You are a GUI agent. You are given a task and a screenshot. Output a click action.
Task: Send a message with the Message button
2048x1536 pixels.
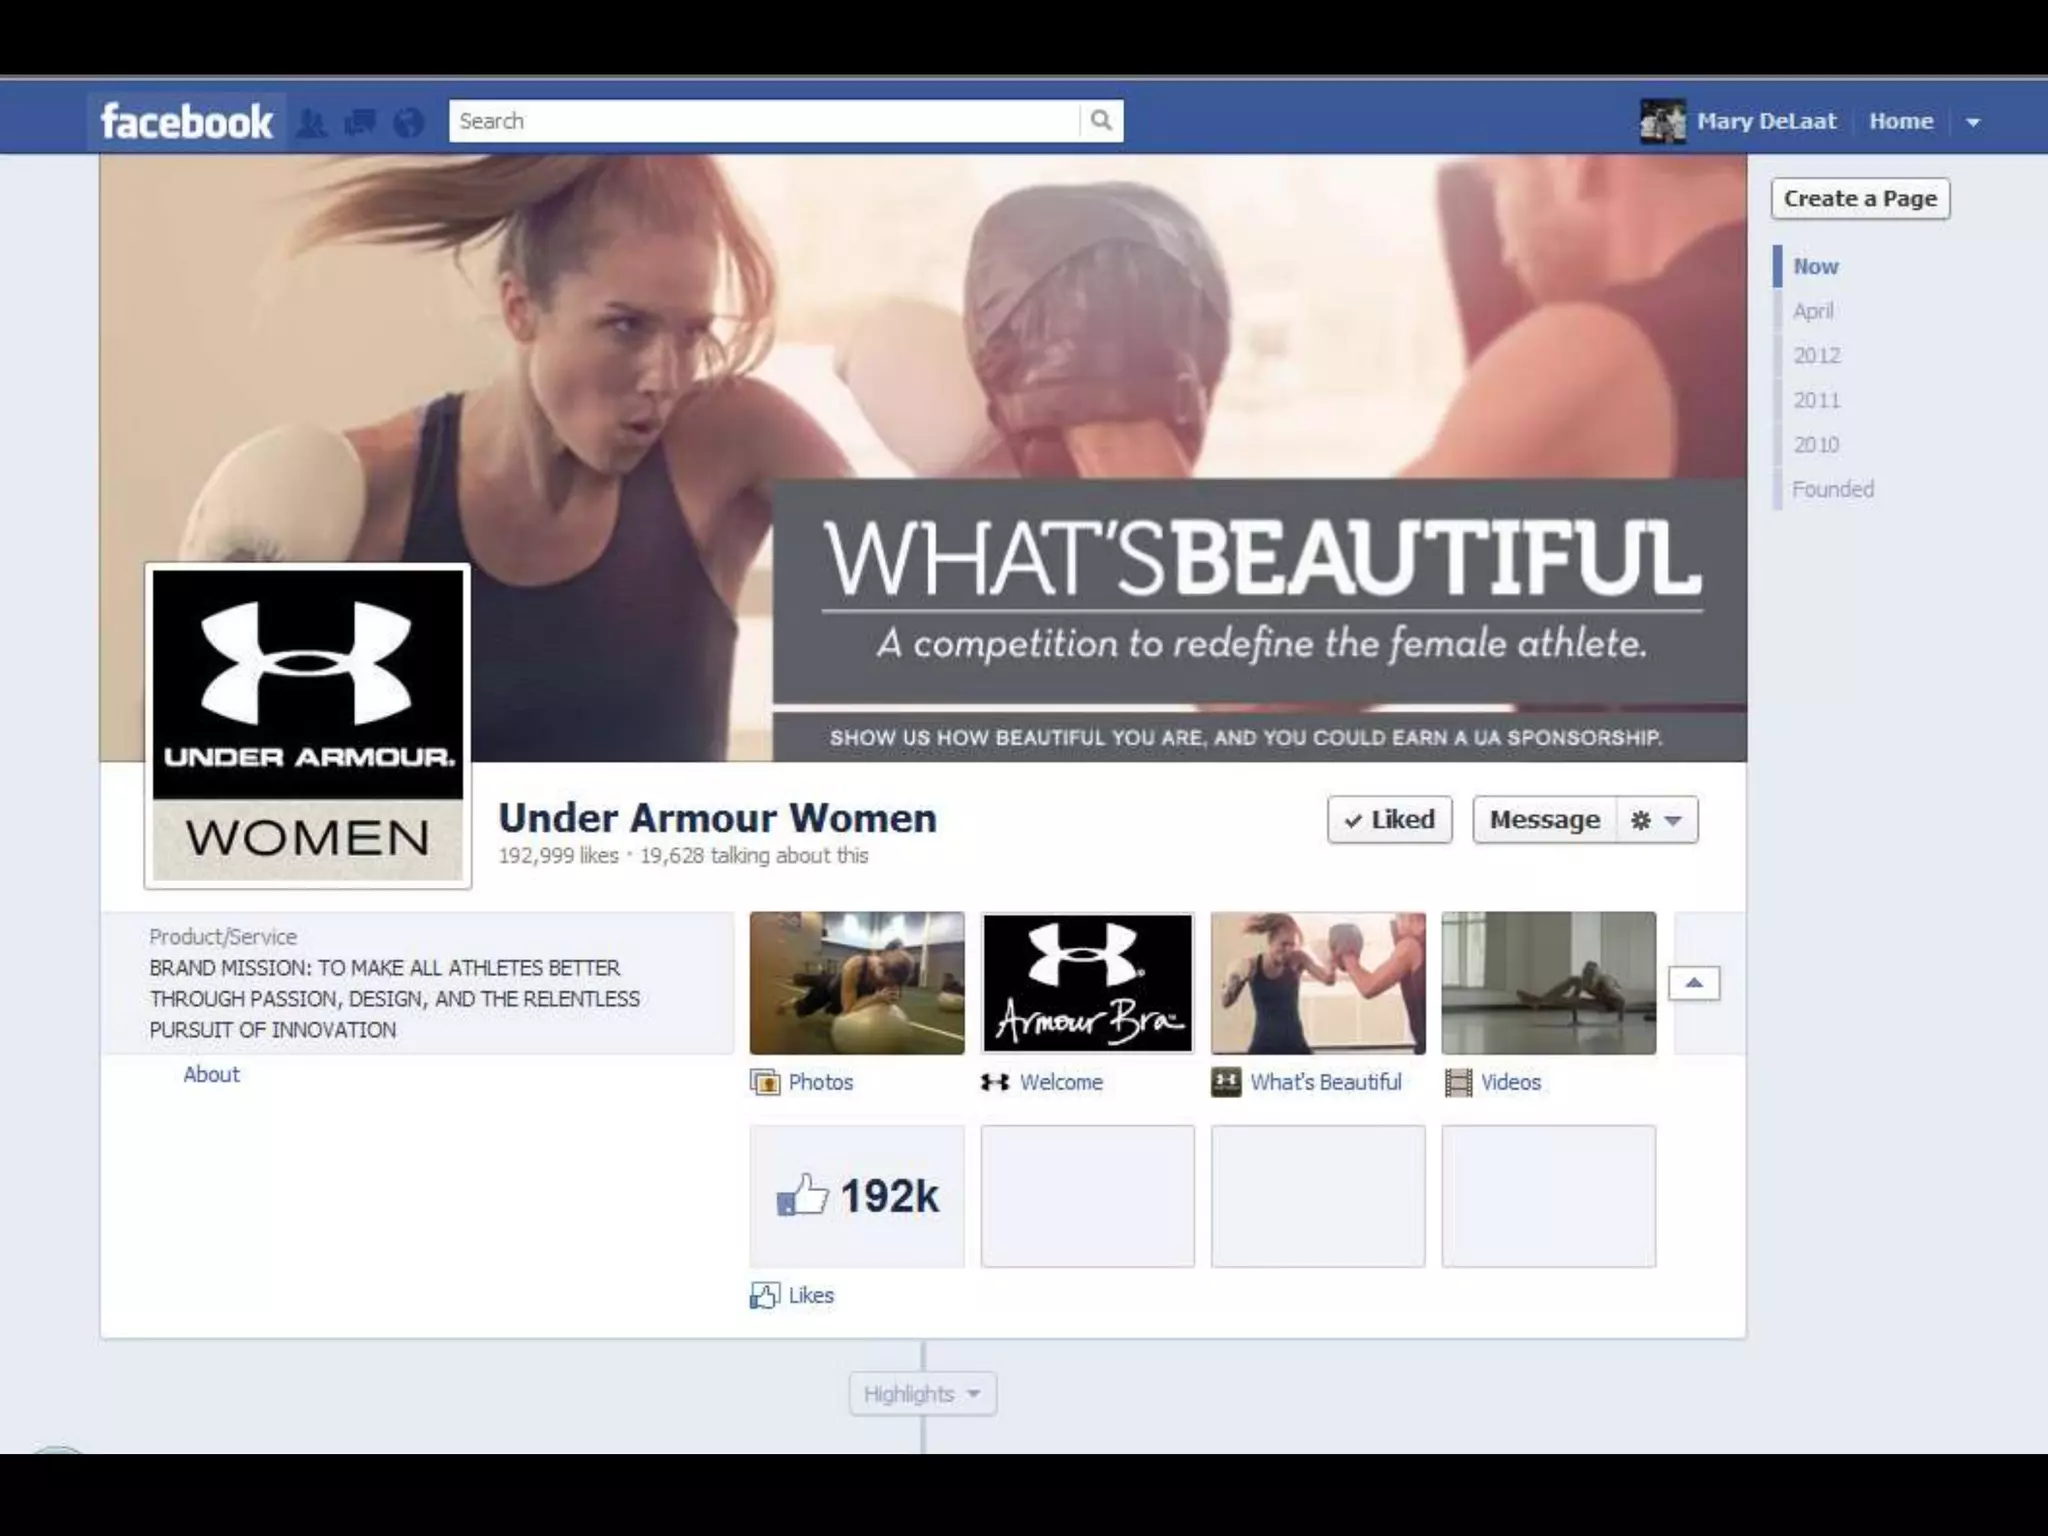1544,820
